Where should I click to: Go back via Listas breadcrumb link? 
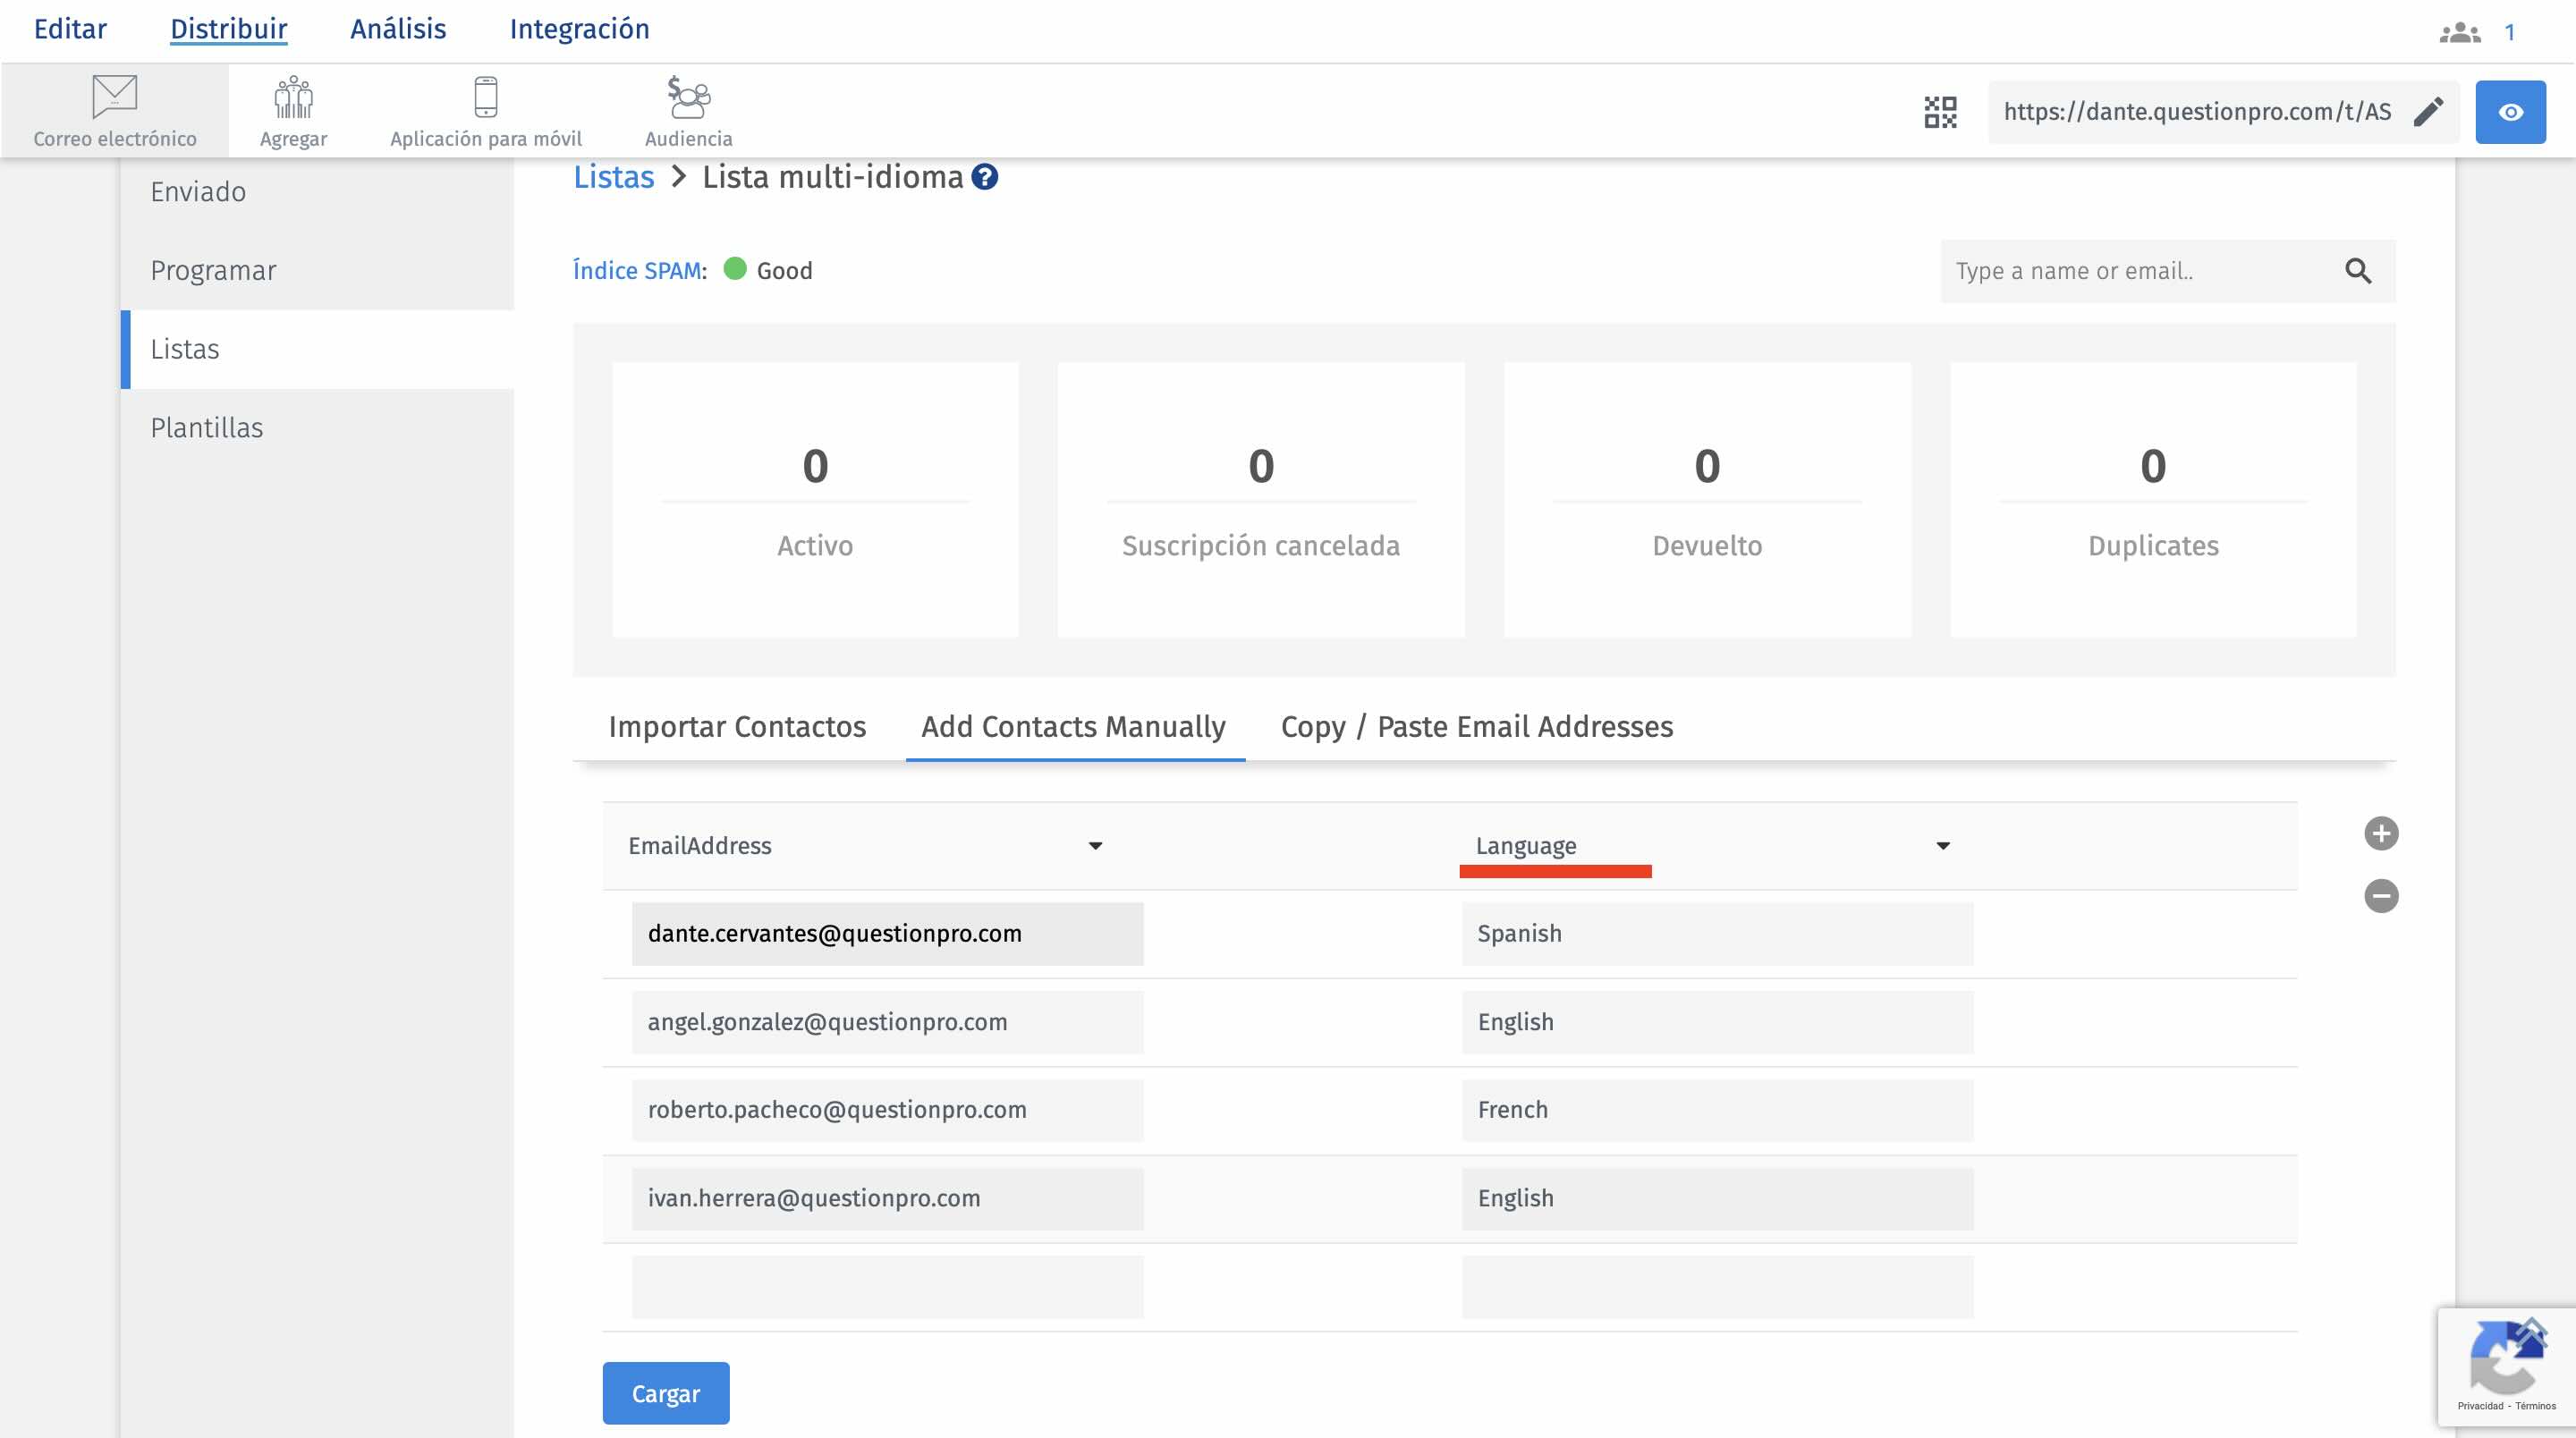[613, 177]
